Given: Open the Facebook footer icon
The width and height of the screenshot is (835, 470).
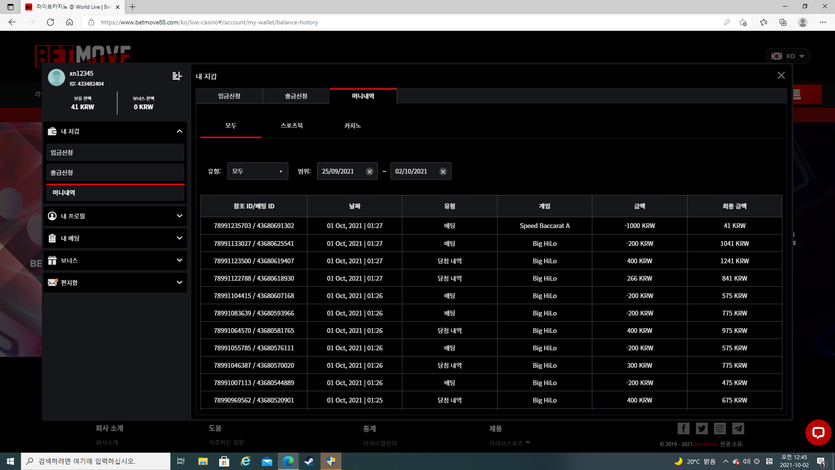Looking at the screenshot, I should 683,428.
